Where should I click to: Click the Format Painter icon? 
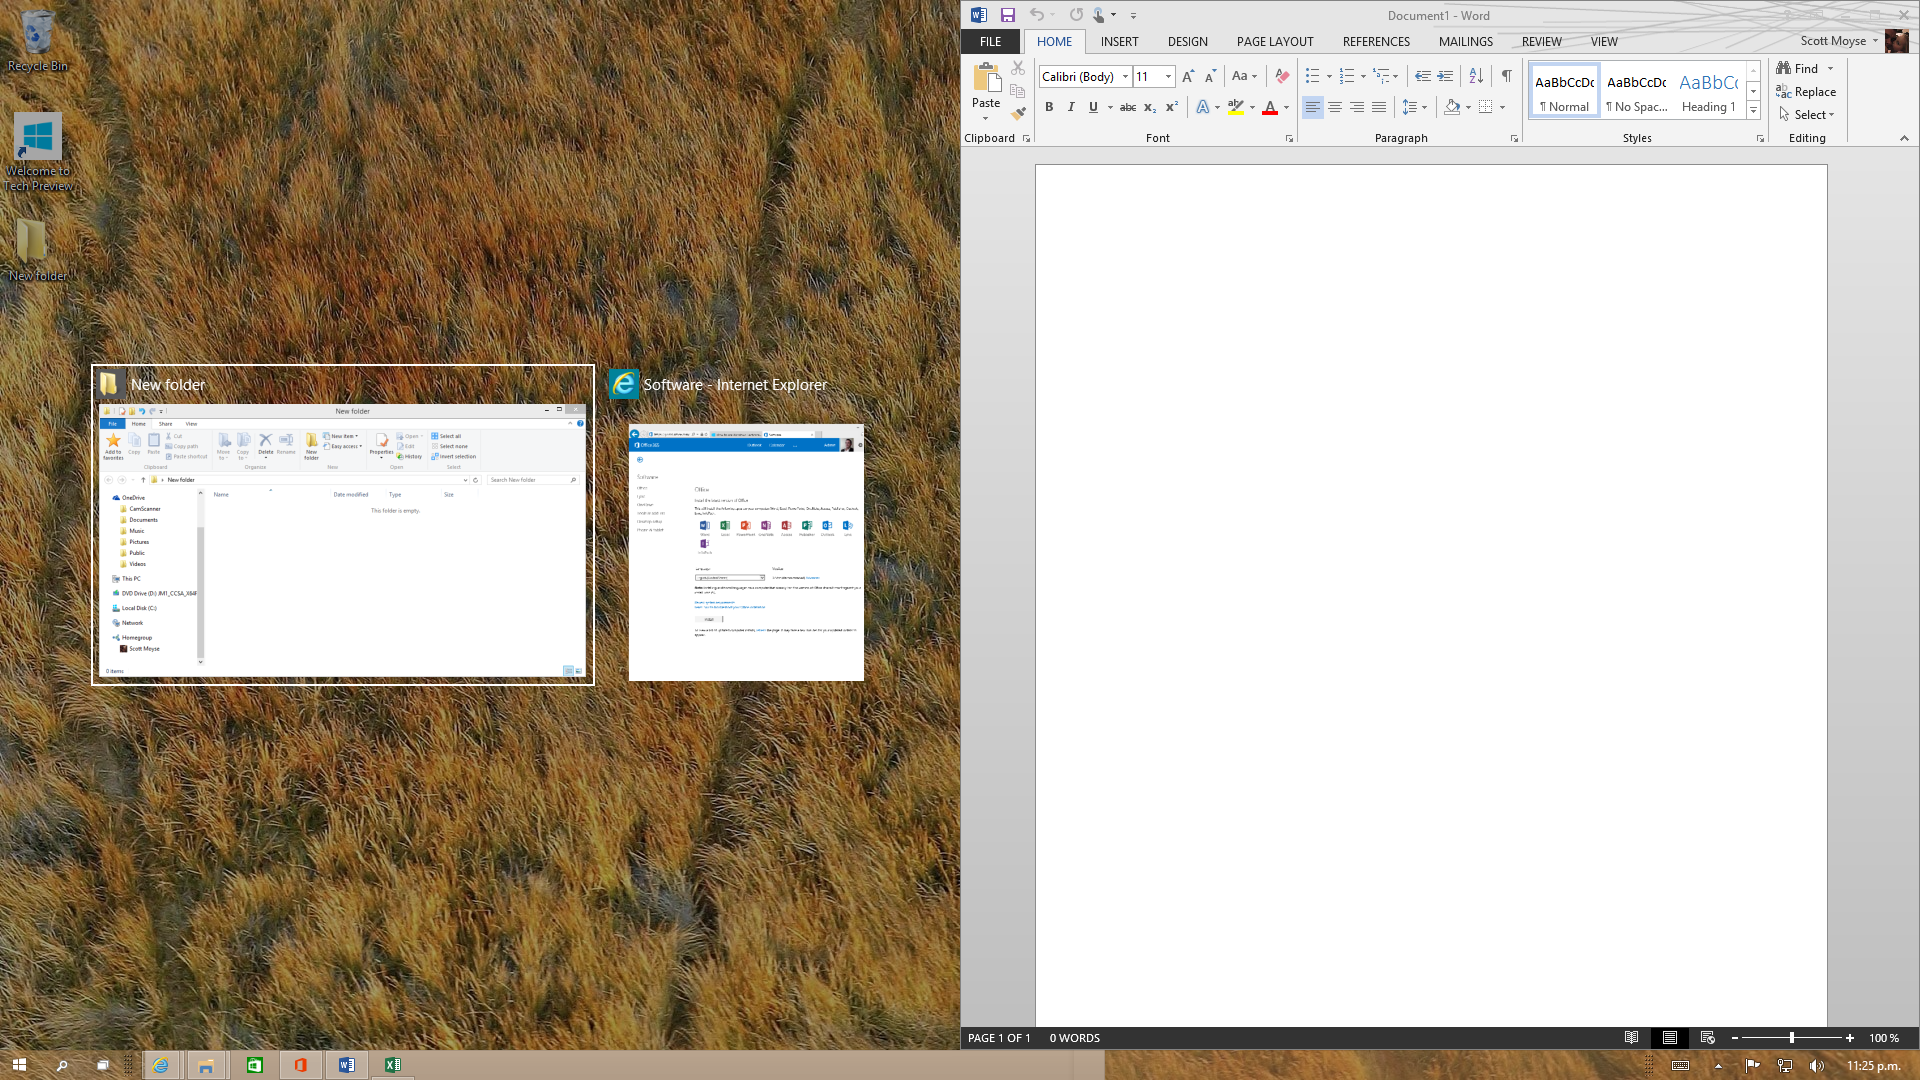pos(1018,114)
